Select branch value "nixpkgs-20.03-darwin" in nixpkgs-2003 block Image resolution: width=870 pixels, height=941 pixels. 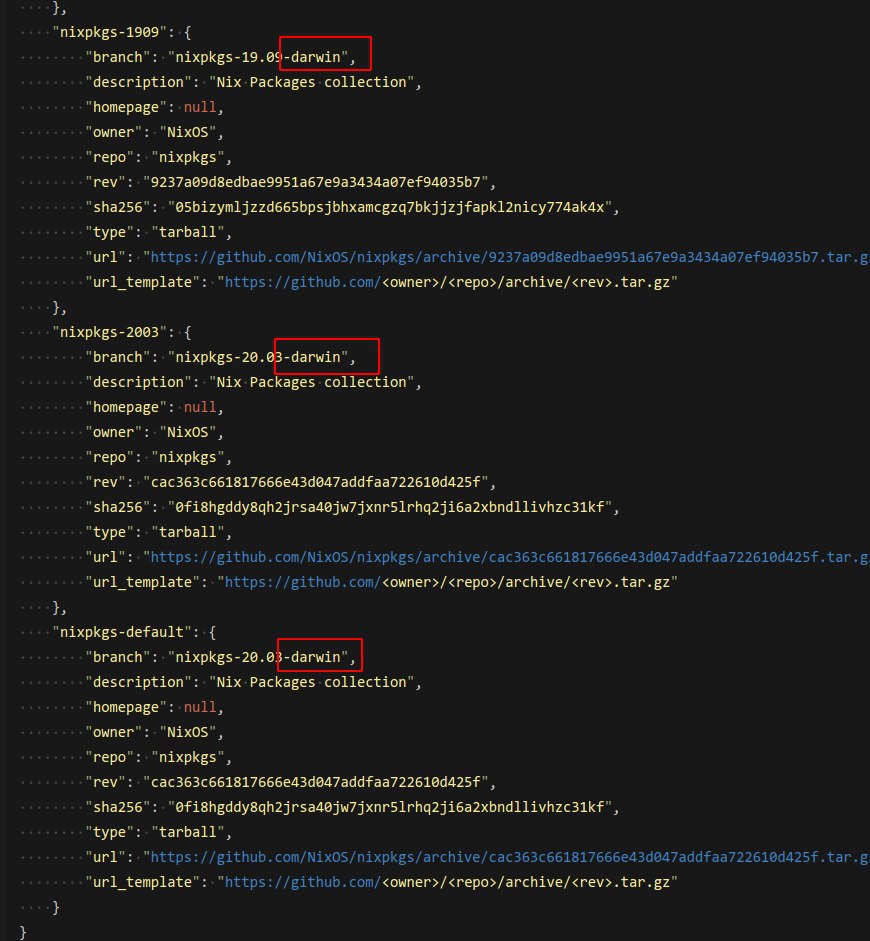[x=258, y=358]
